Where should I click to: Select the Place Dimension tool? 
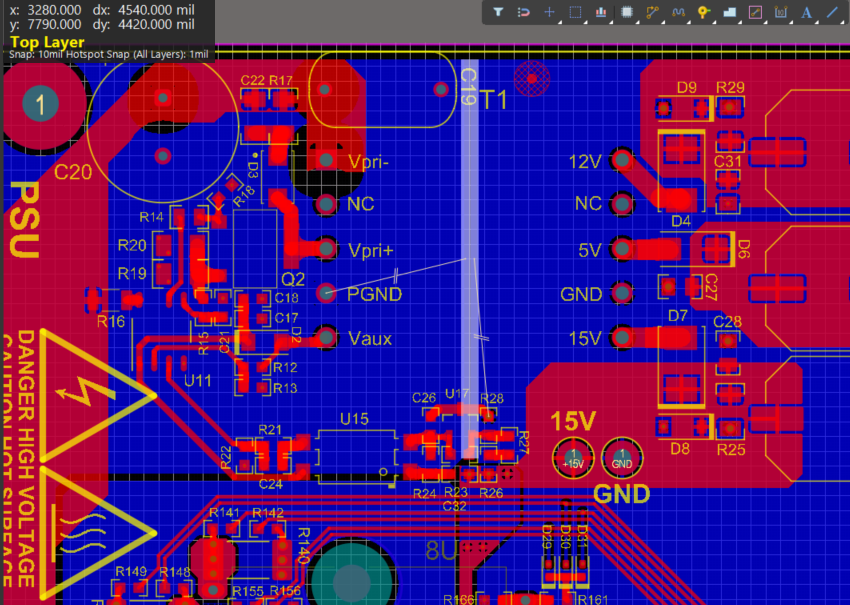coord(781,12)
